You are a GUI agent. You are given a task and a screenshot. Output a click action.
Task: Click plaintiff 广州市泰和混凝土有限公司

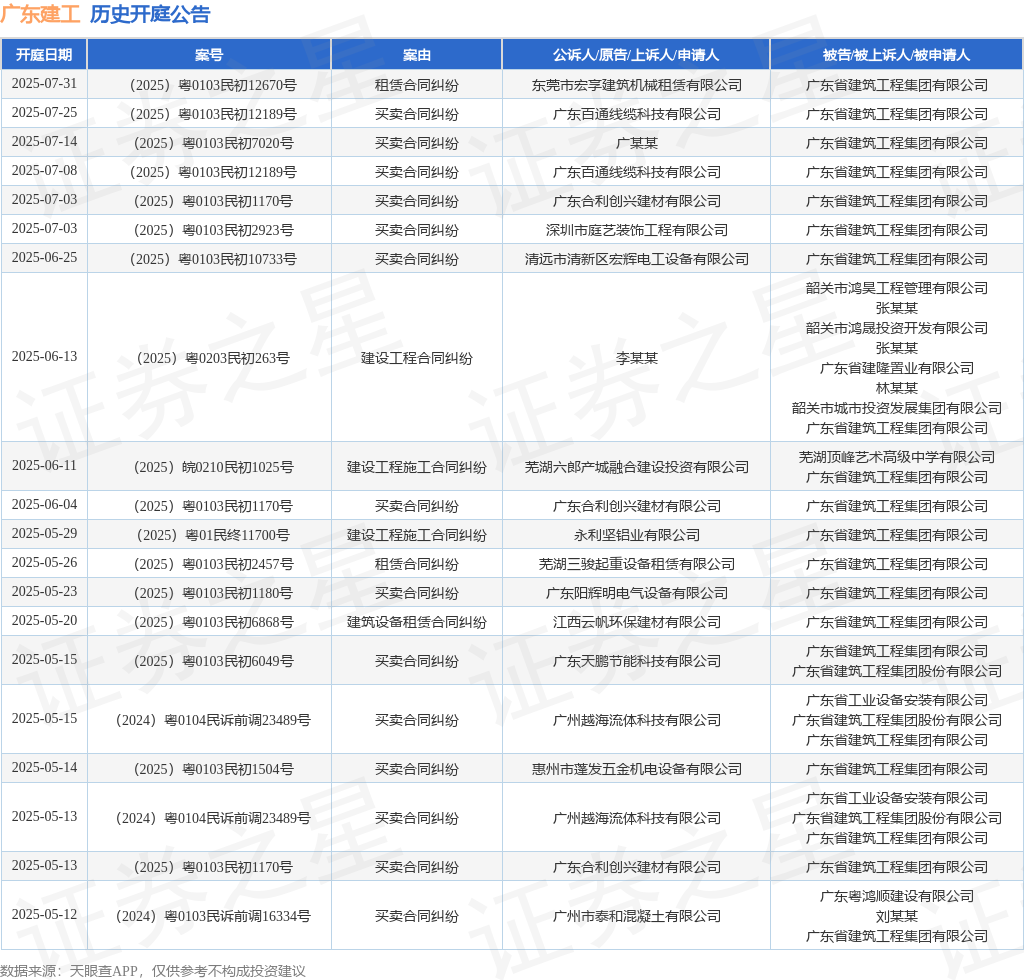click(637, 916)
